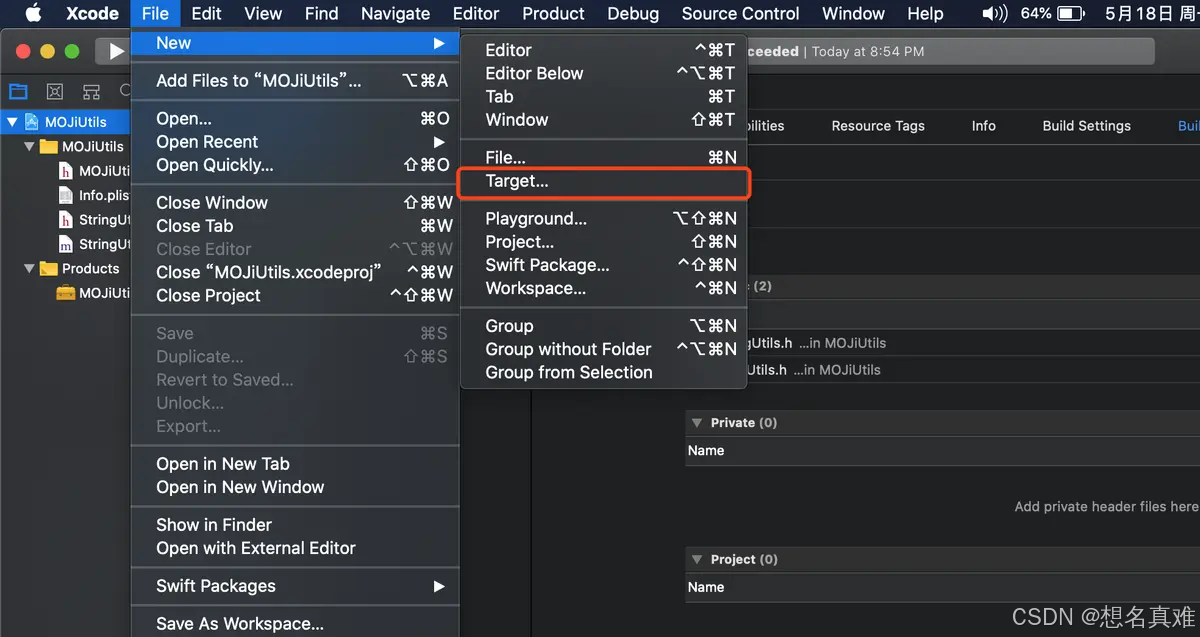Viewport: 1200px width, 637px height.
Task: Collapse the MOJiUtils project disclosure triangle
Action: (10, 121)
